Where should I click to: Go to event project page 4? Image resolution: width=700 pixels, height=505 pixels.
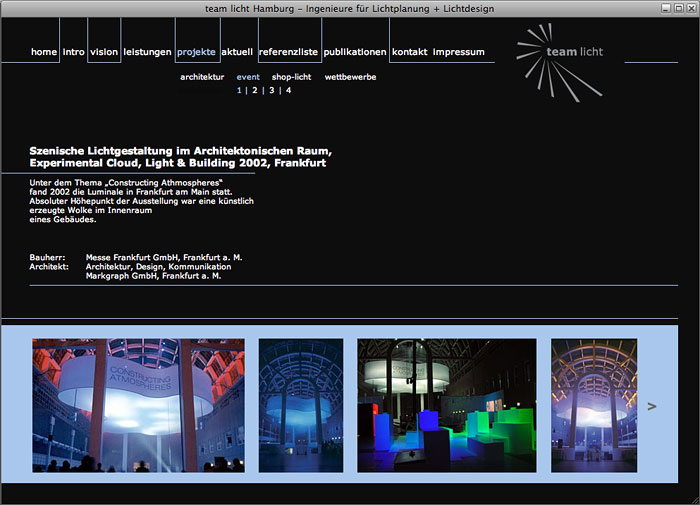288,90
